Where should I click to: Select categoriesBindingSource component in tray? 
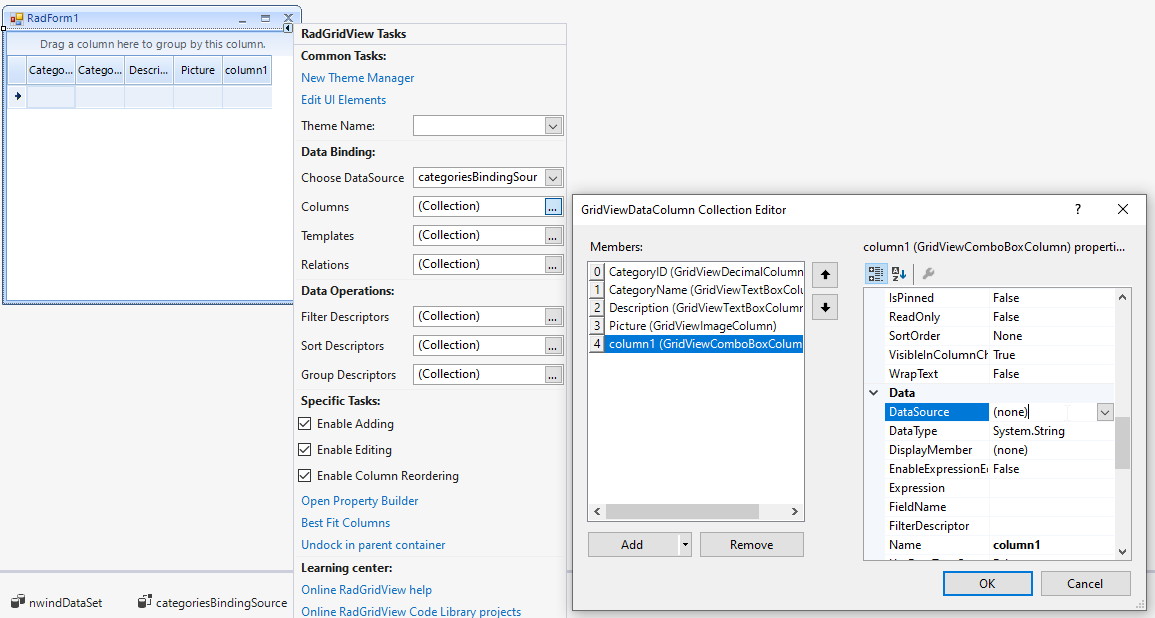(x=212, y=602)
